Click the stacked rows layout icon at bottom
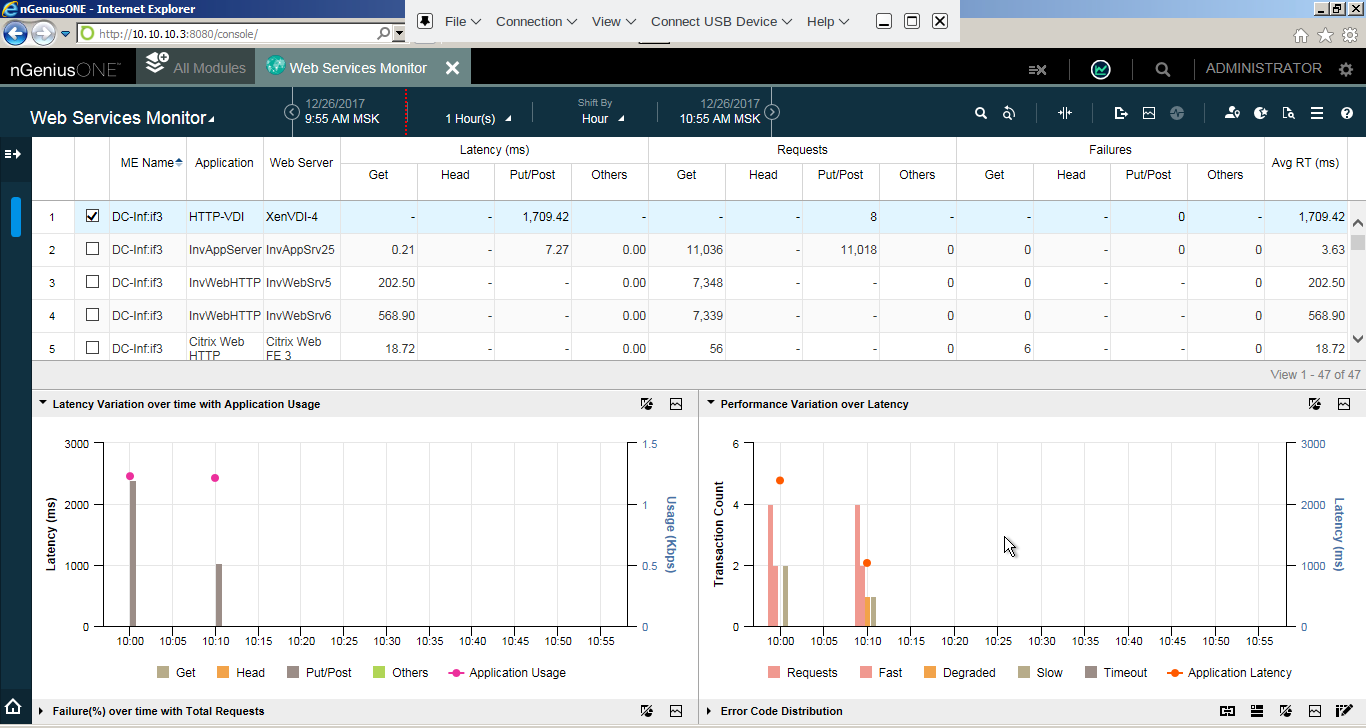Screen dimensions: 1366x728 coord(1256,711)
